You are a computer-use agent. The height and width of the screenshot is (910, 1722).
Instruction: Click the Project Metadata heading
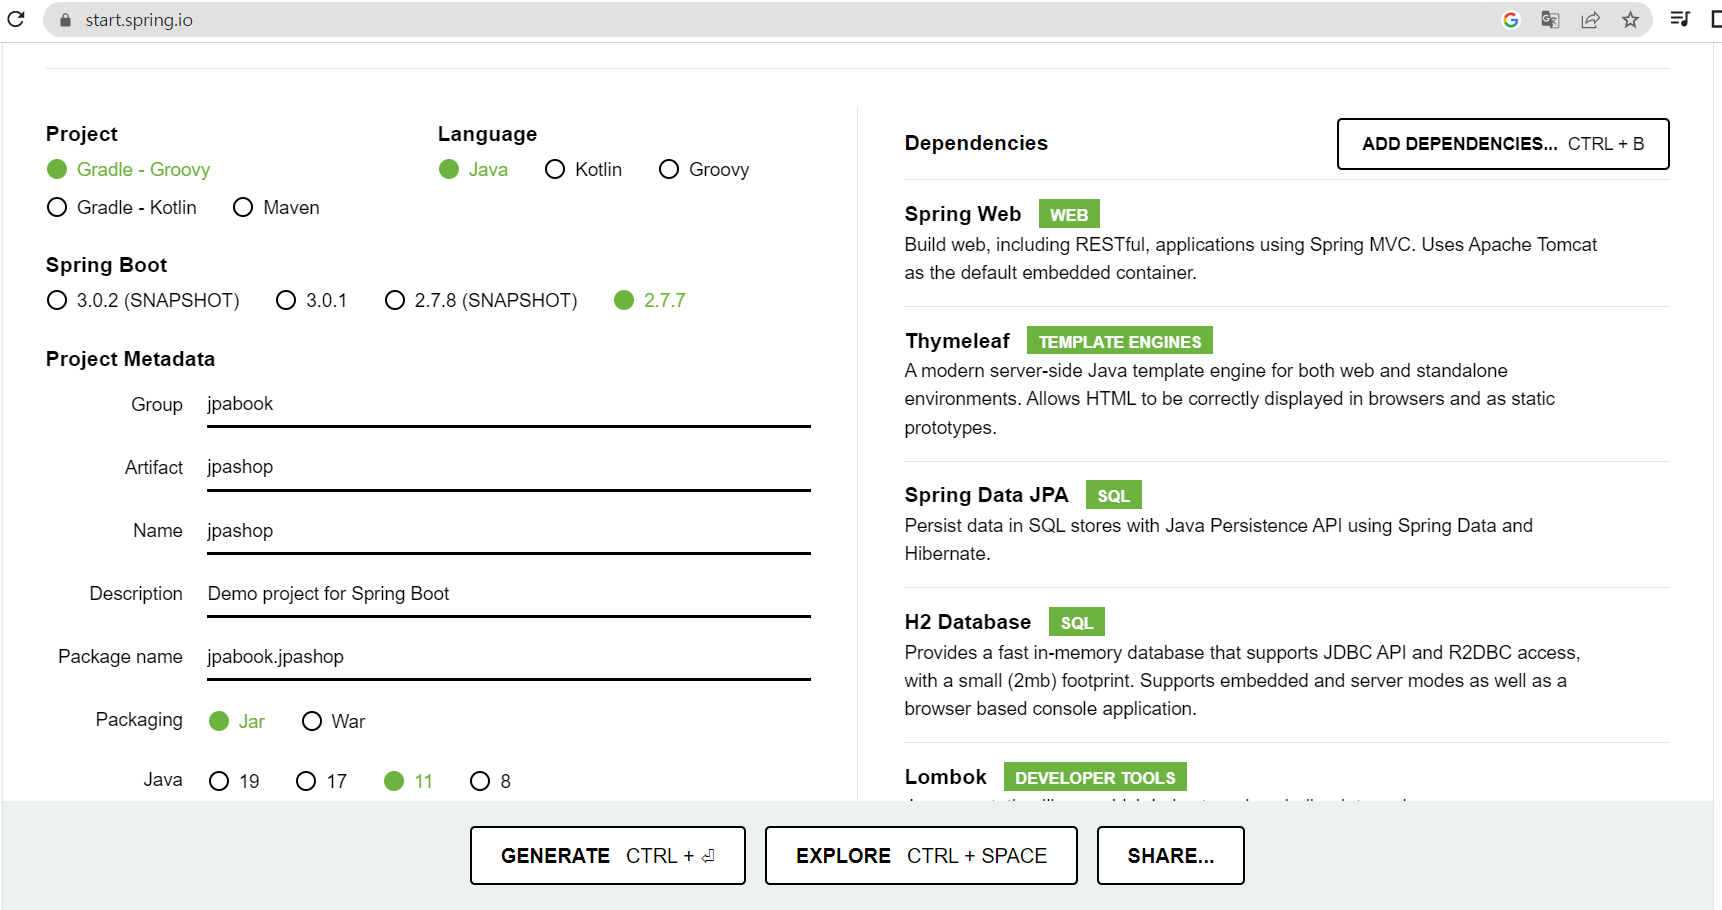coord(130,359)
